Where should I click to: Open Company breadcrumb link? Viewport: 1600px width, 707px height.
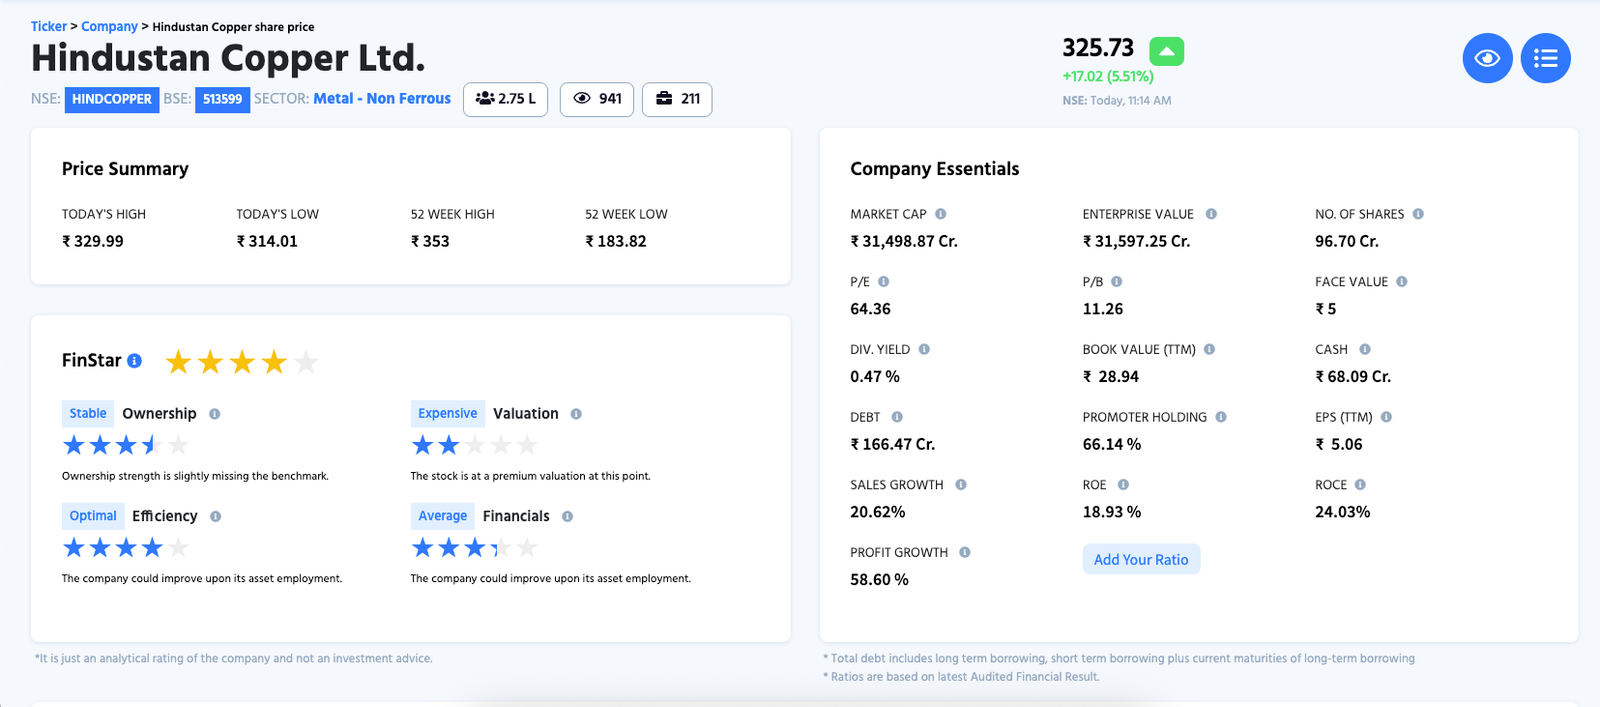click(x=109, y=27)
